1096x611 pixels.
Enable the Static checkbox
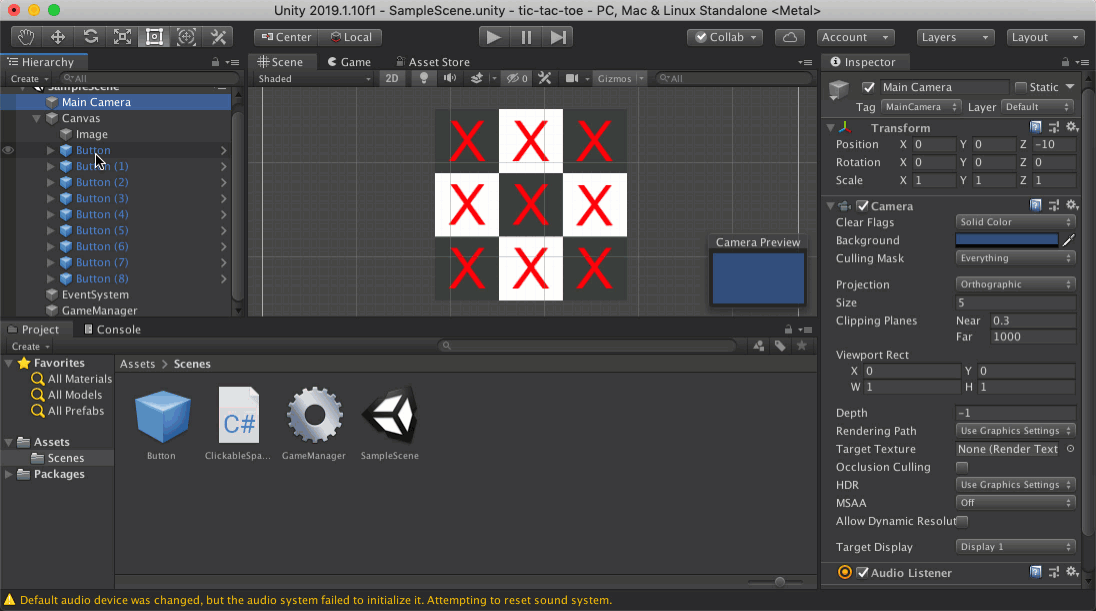point(1021,87)
